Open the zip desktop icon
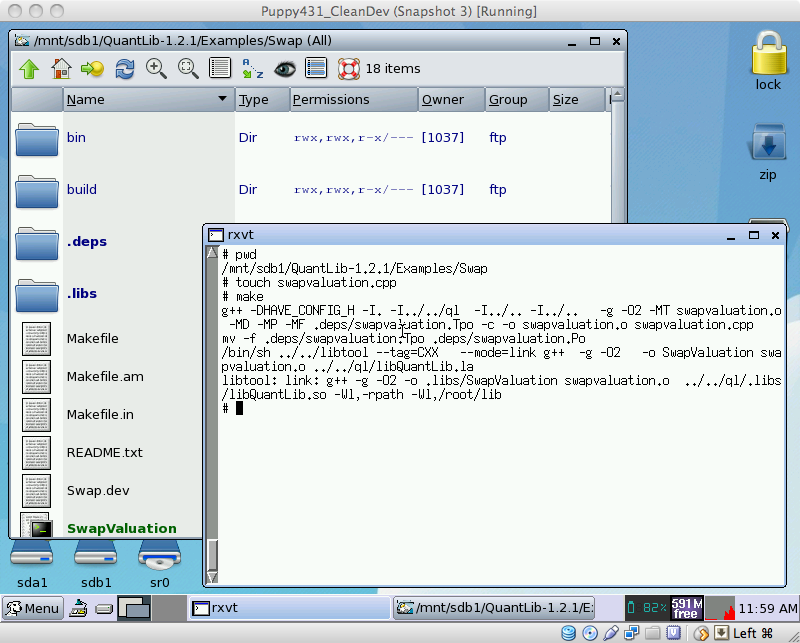This screenshot has height=643, width=800. click(x=767, y=149)
